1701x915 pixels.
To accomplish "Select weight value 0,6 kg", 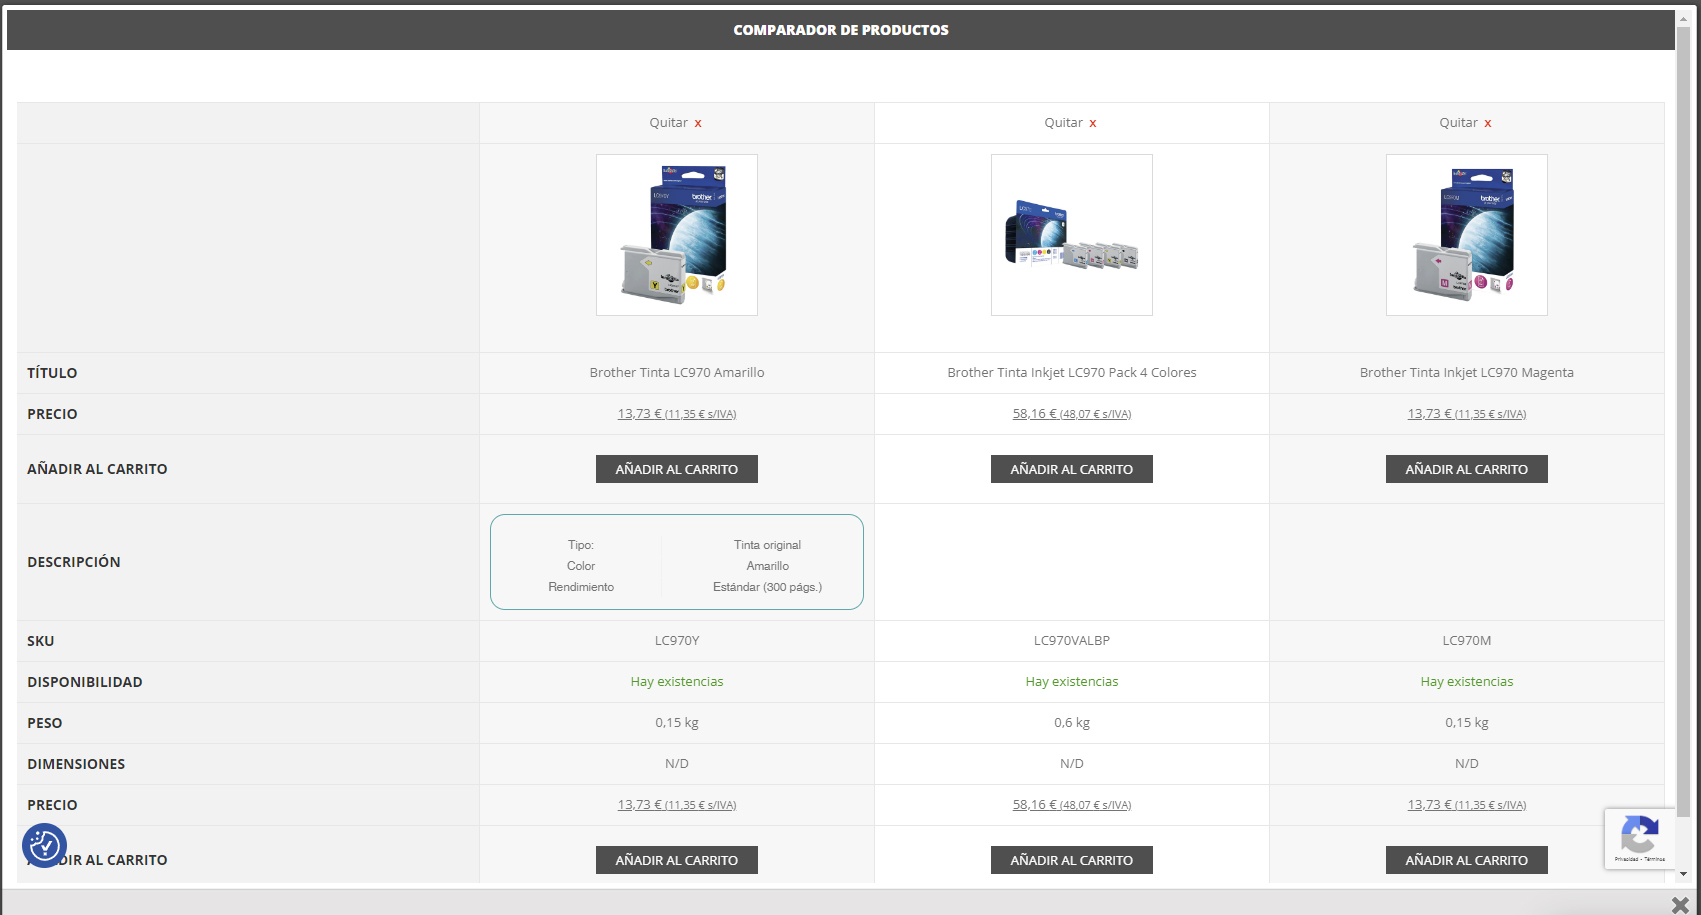I will click(1072, 723).
